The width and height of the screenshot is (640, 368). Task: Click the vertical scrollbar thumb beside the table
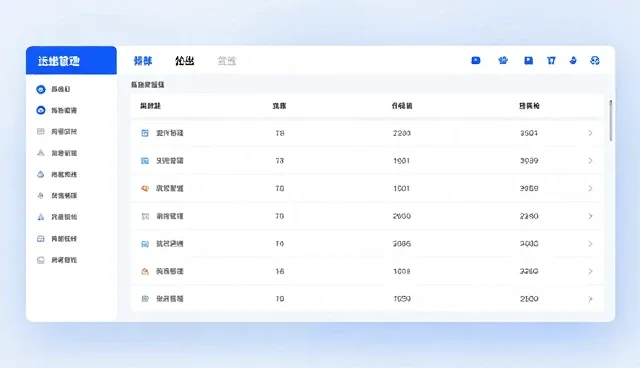pyautogui.click(x=611, y=121)
